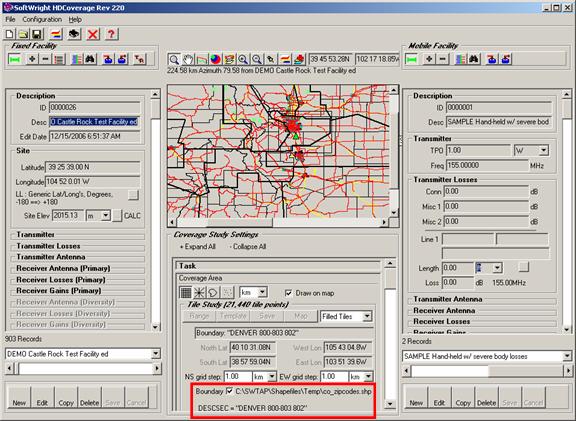Click the Fixed Facility record horizontal scrollbar
Image resolution: width=576 pixels, height=421 pixels.
(83, 368)
